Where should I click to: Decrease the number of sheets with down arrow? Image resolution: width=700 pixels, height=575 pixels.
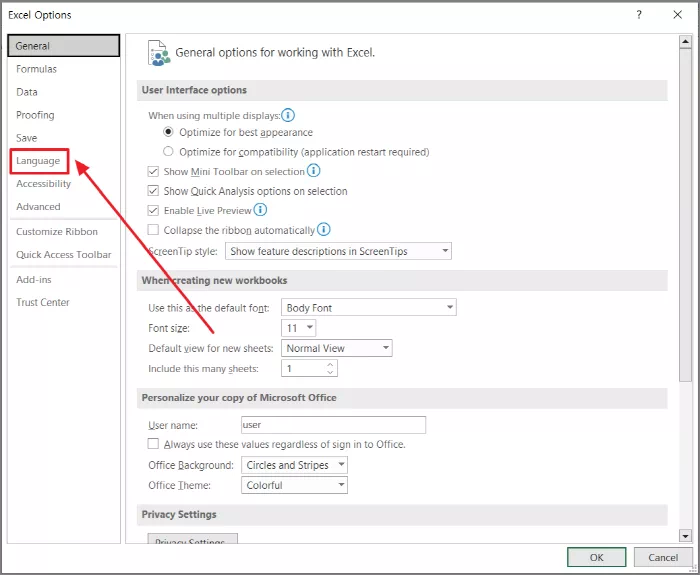tap(330, 372)
